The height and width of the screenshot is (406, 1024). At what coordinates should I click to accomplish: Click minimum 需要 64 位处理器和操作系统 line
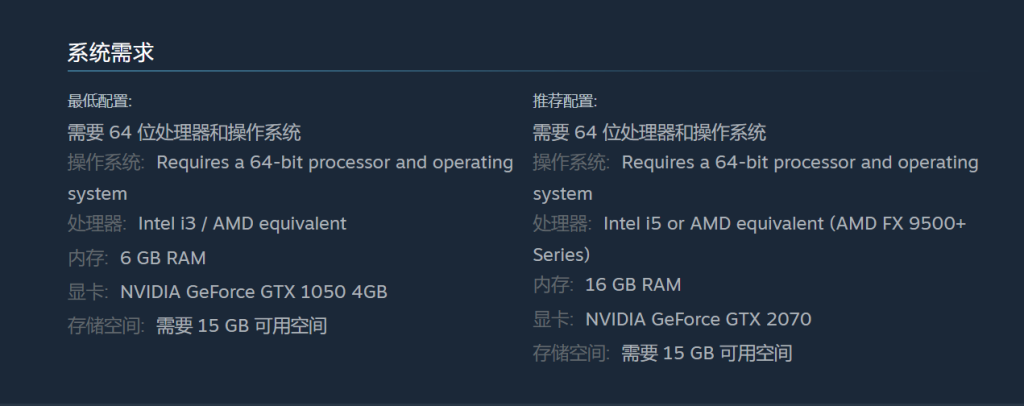pyautogui.click(x=184, y=133)
